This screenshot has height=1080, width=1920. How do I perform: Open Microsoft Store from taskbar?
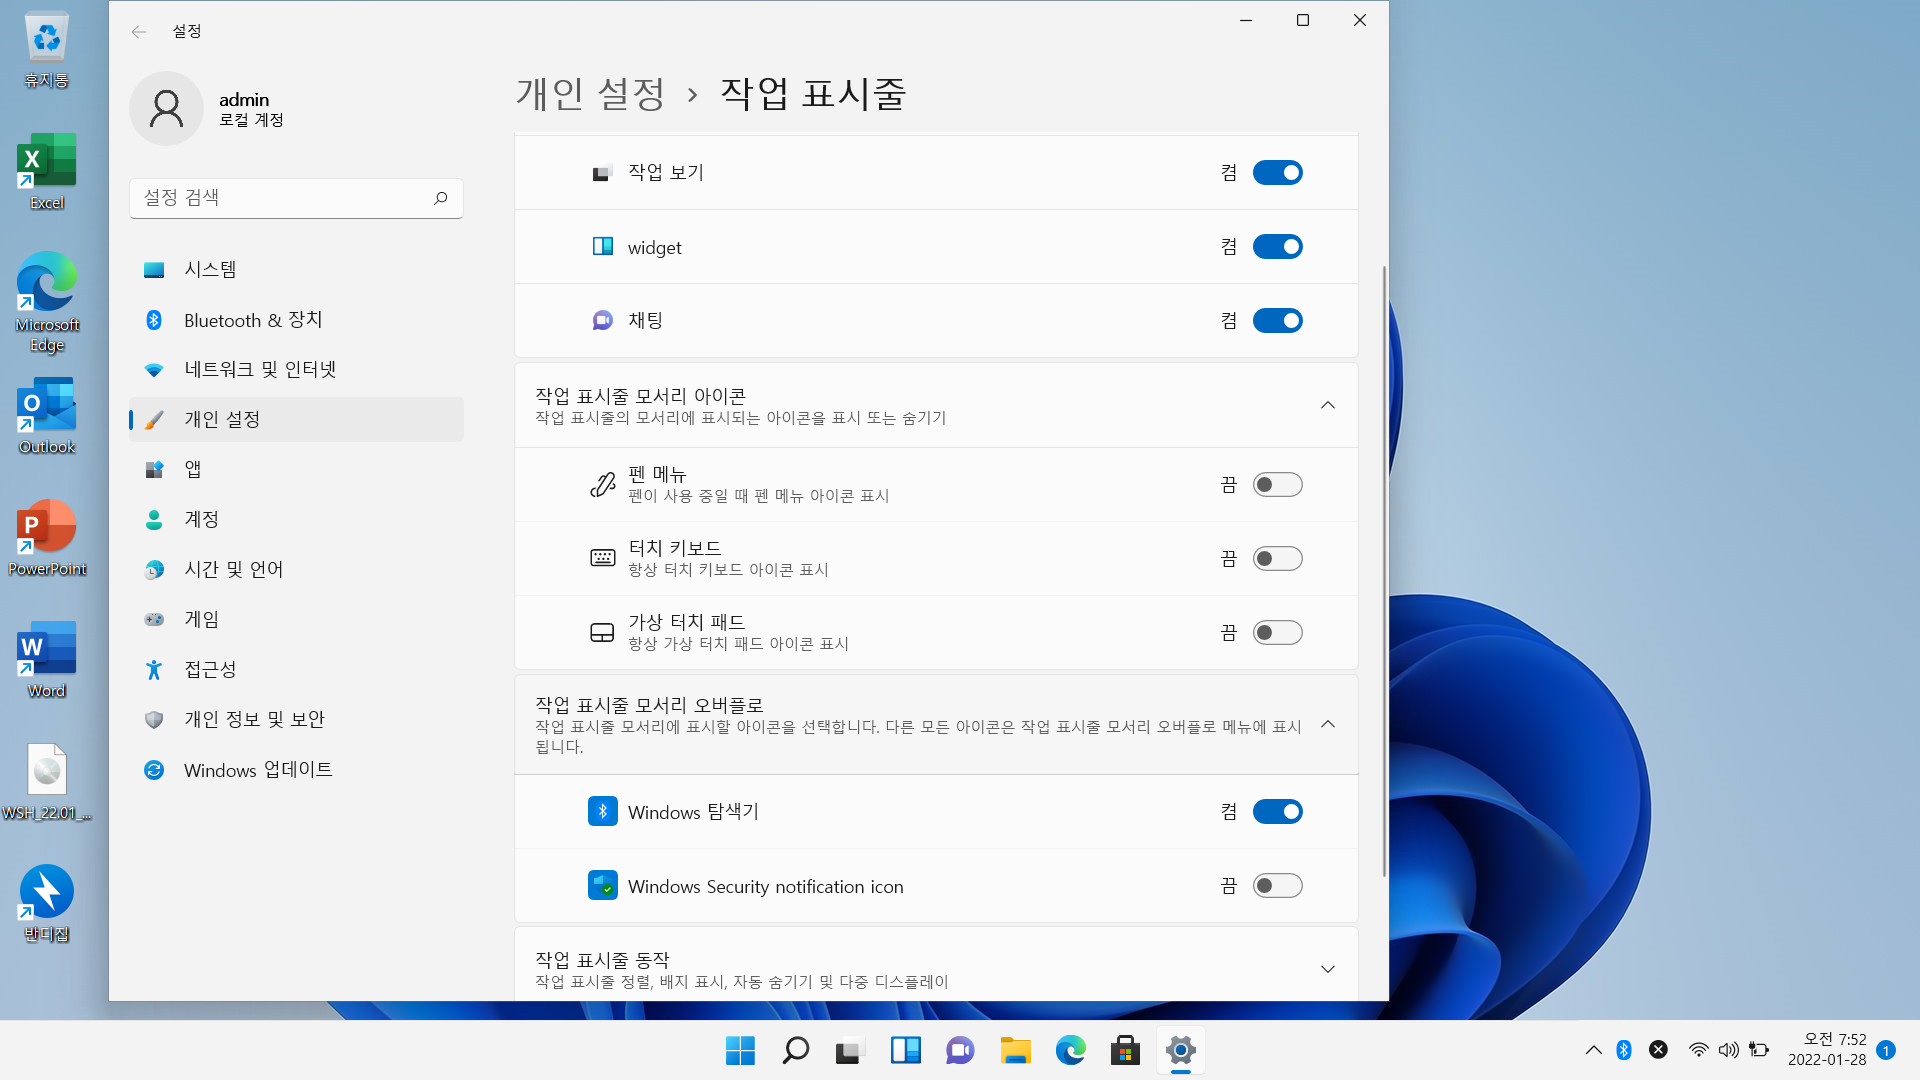tap(1125, 1051)
